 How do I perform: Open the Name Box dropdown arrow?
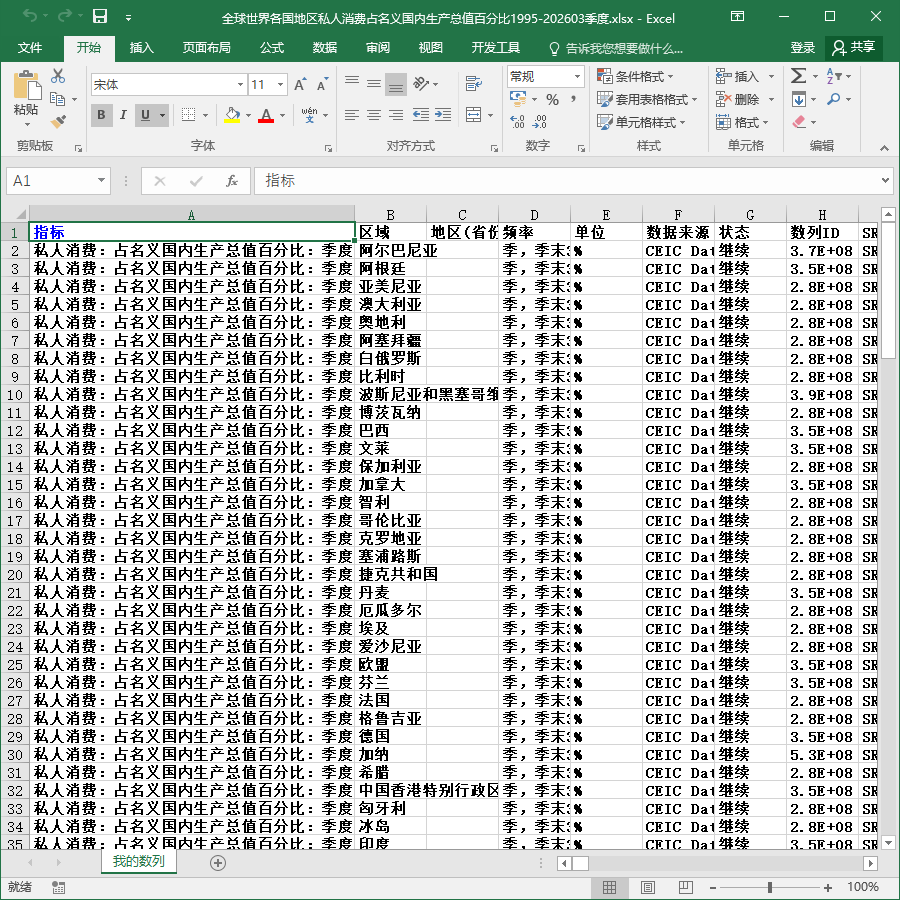click(x=101, y=181)
